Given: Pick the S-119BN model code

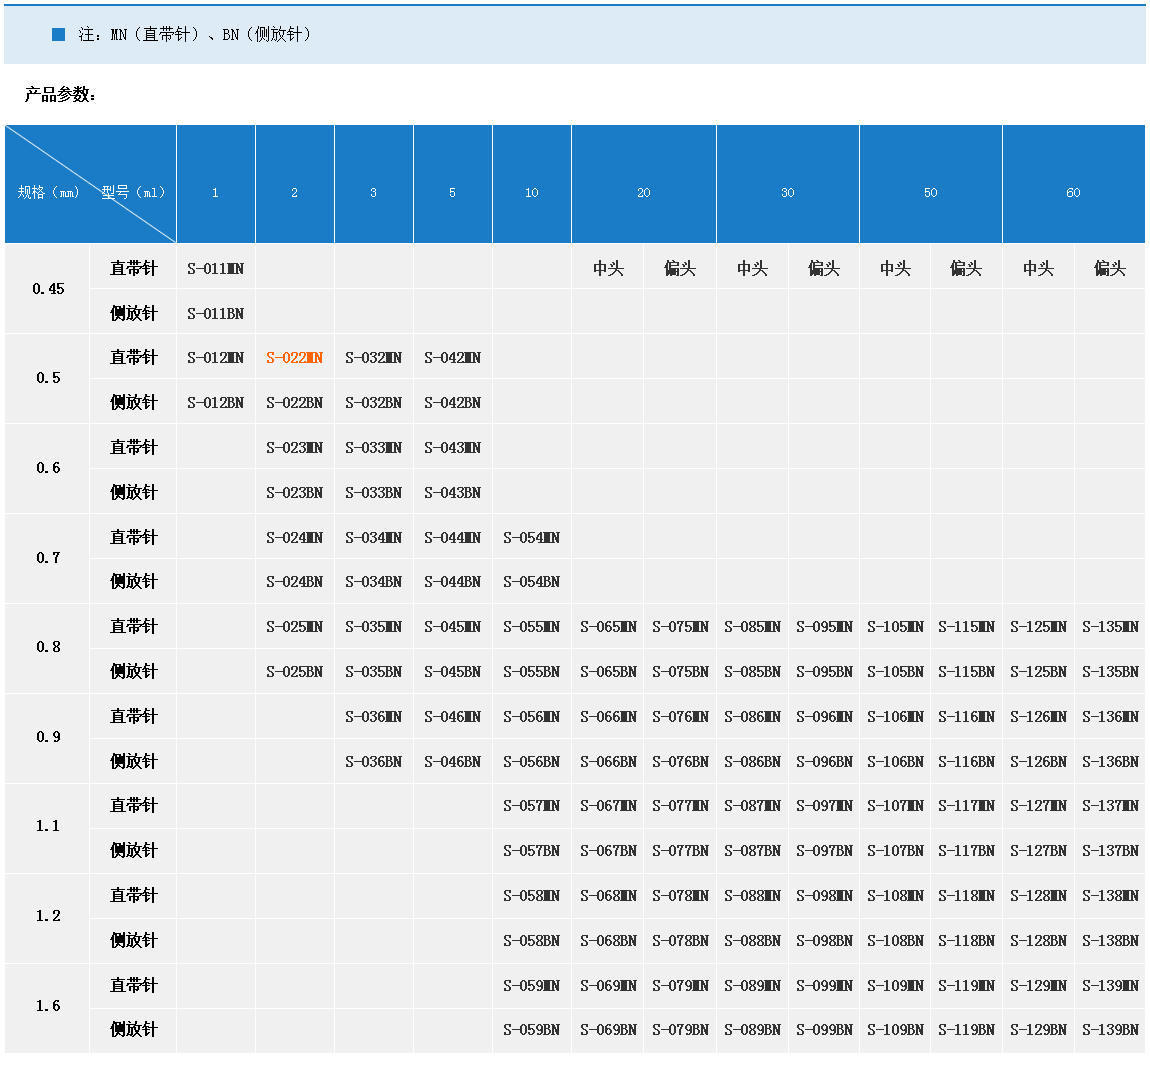Looking at the screenshot, I should [966, 1029].
